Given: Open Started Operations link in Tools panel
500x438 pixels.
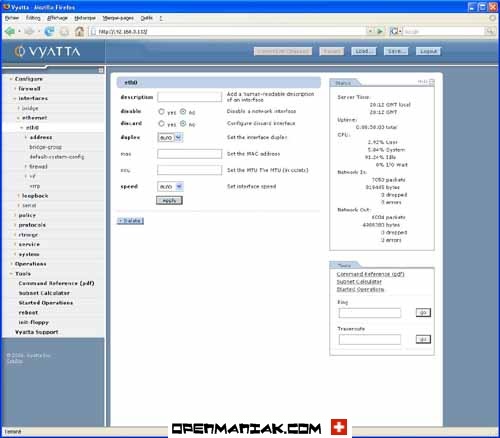Looking at the screenshot, I should click(360, 289).
